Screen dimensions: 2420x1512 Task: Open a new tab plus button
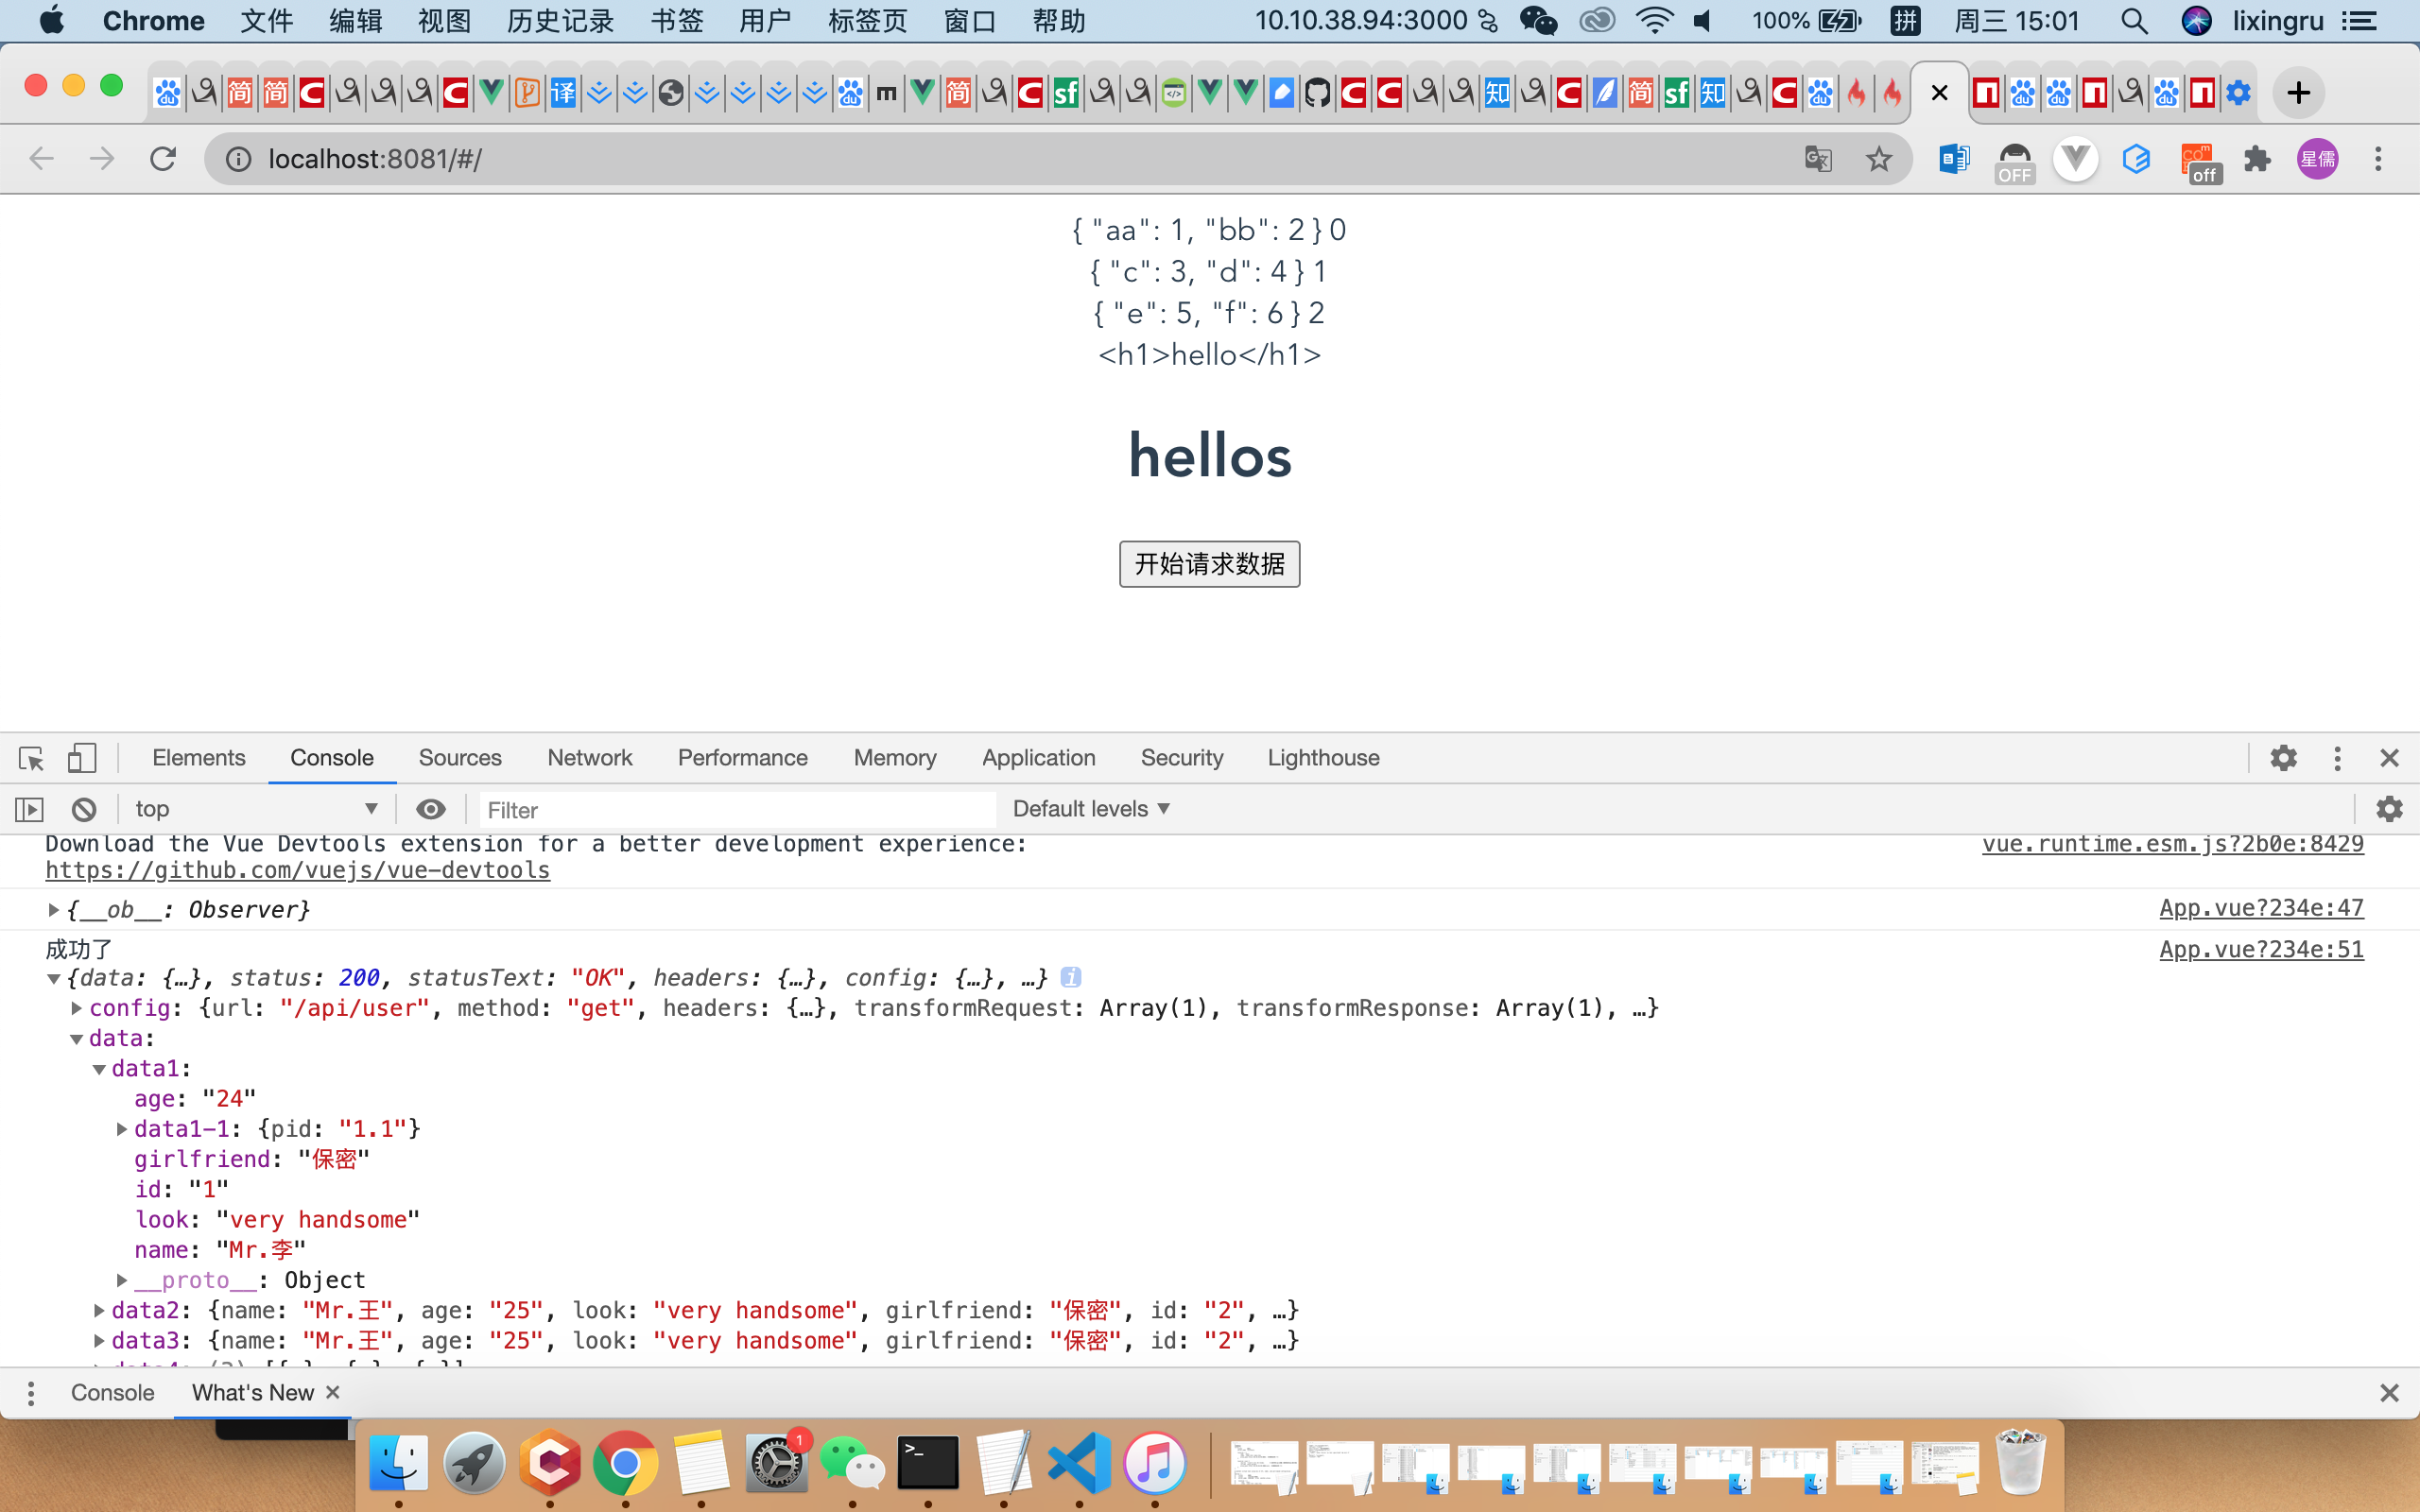pyautogui.click(x=2298, y=93)
